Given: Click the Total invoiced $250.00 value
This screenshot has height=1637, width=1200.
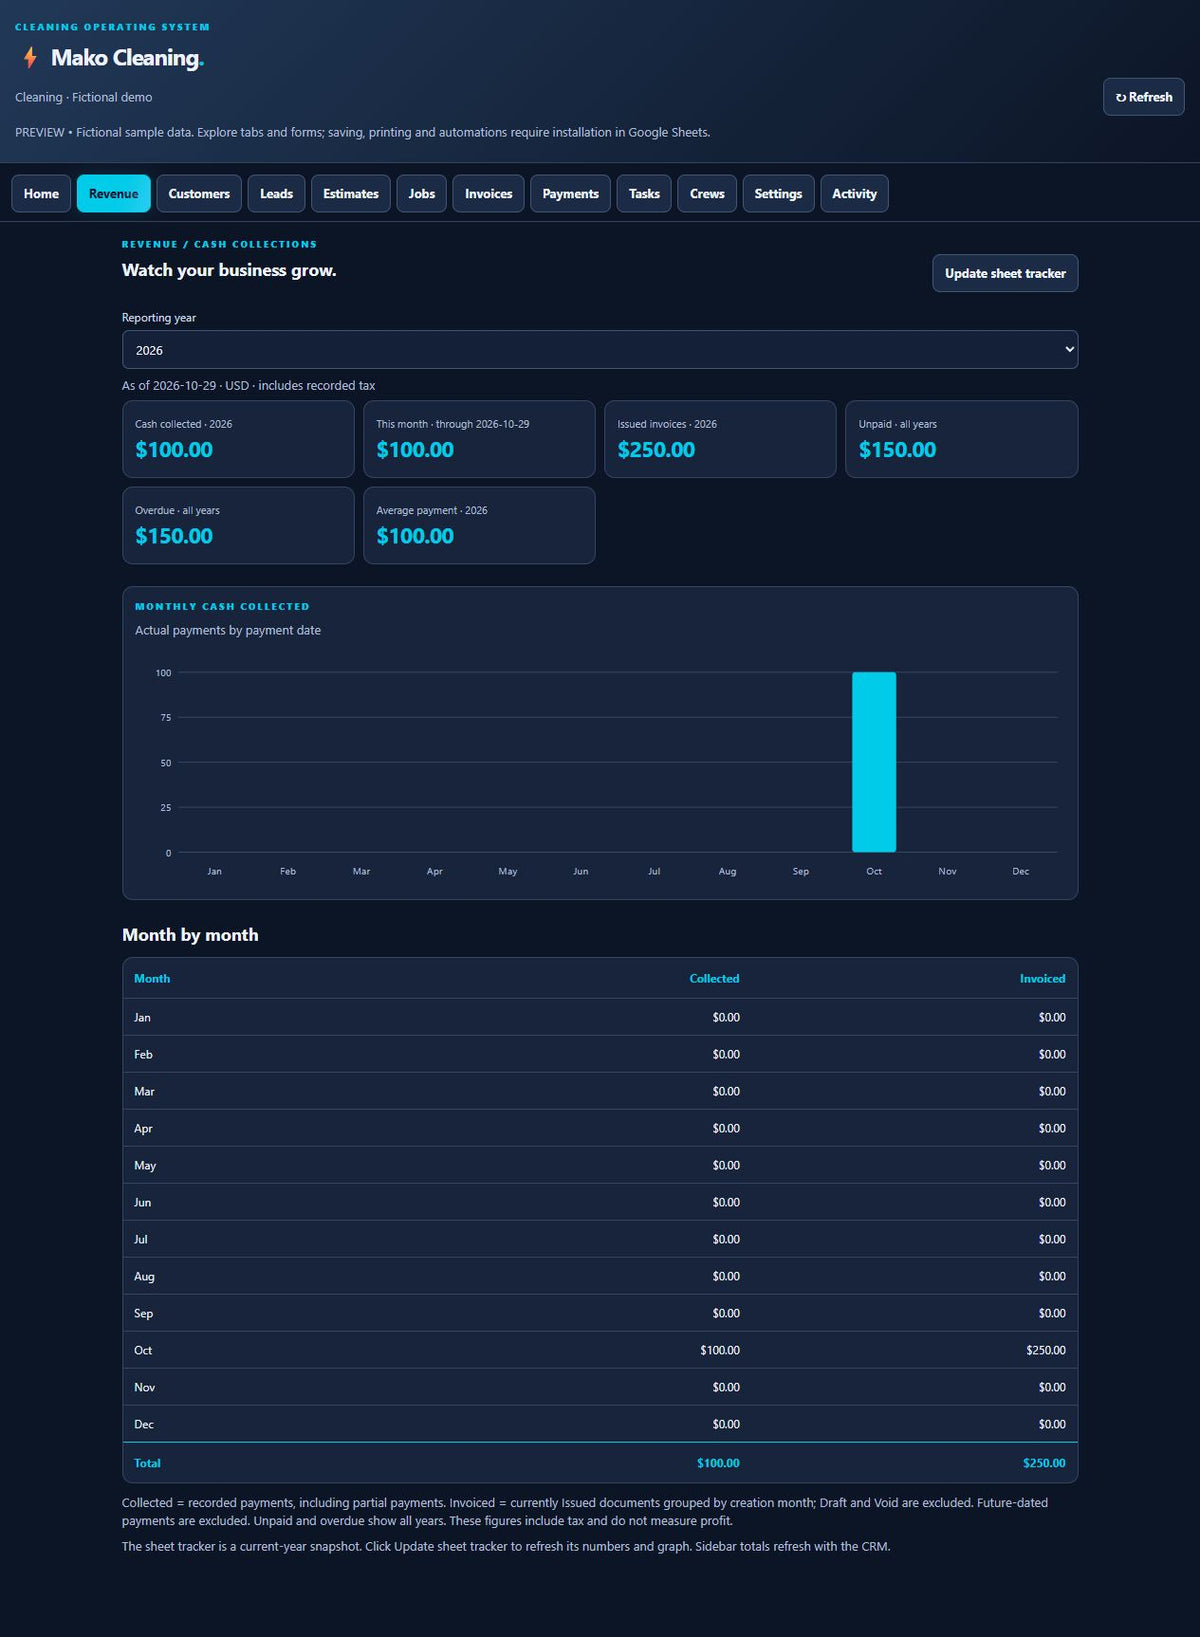Looking at the screenshot, I should 1044,1463.
